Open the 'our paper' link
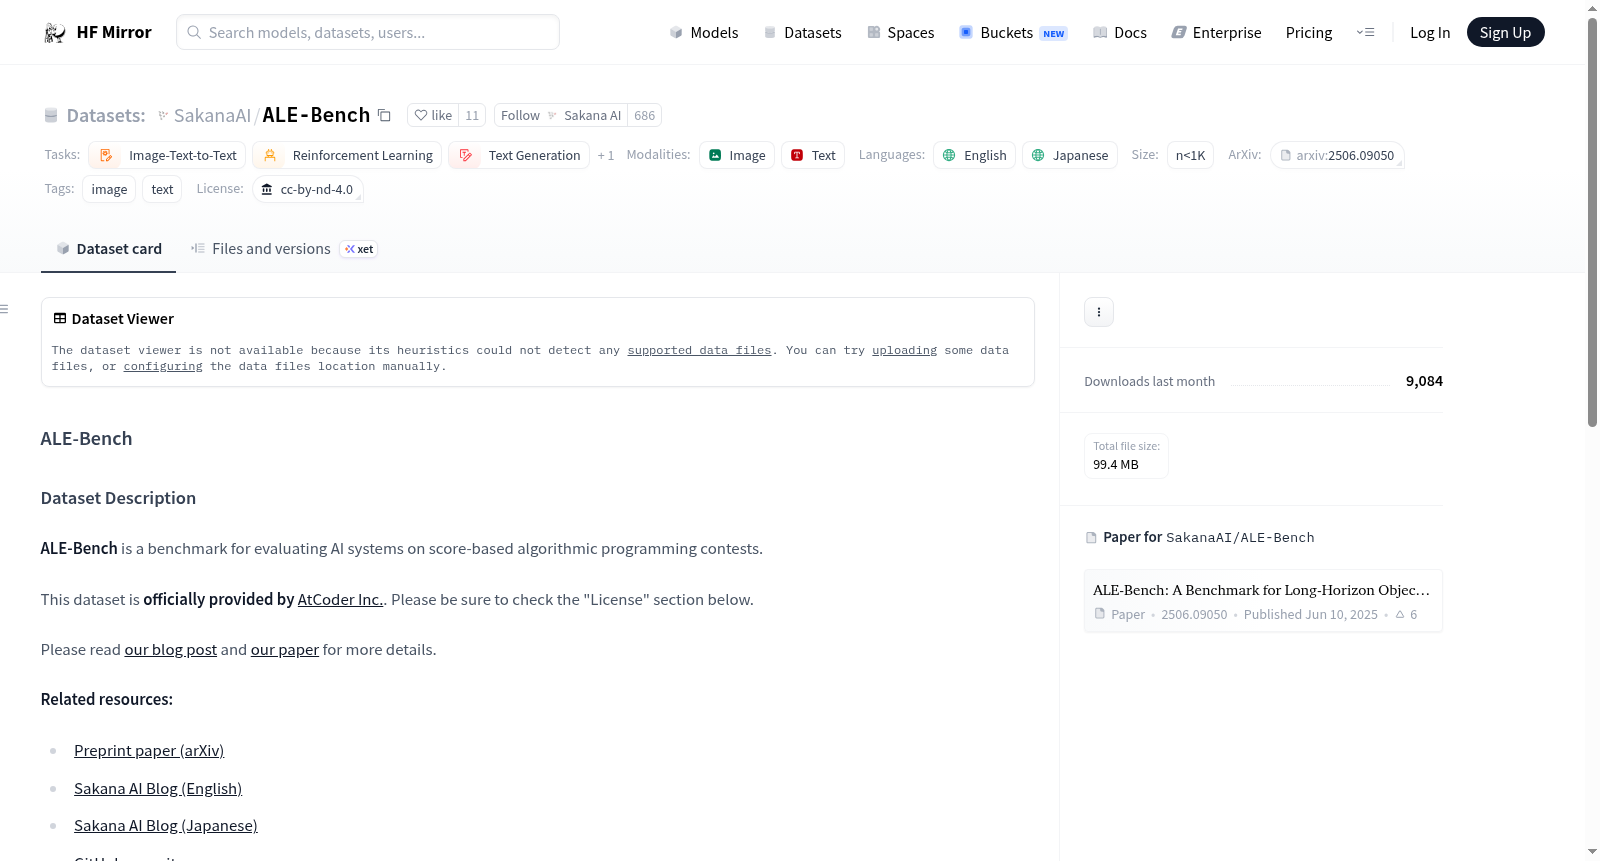Viewport: 1600px width, 861px height. tap(285, 649)
